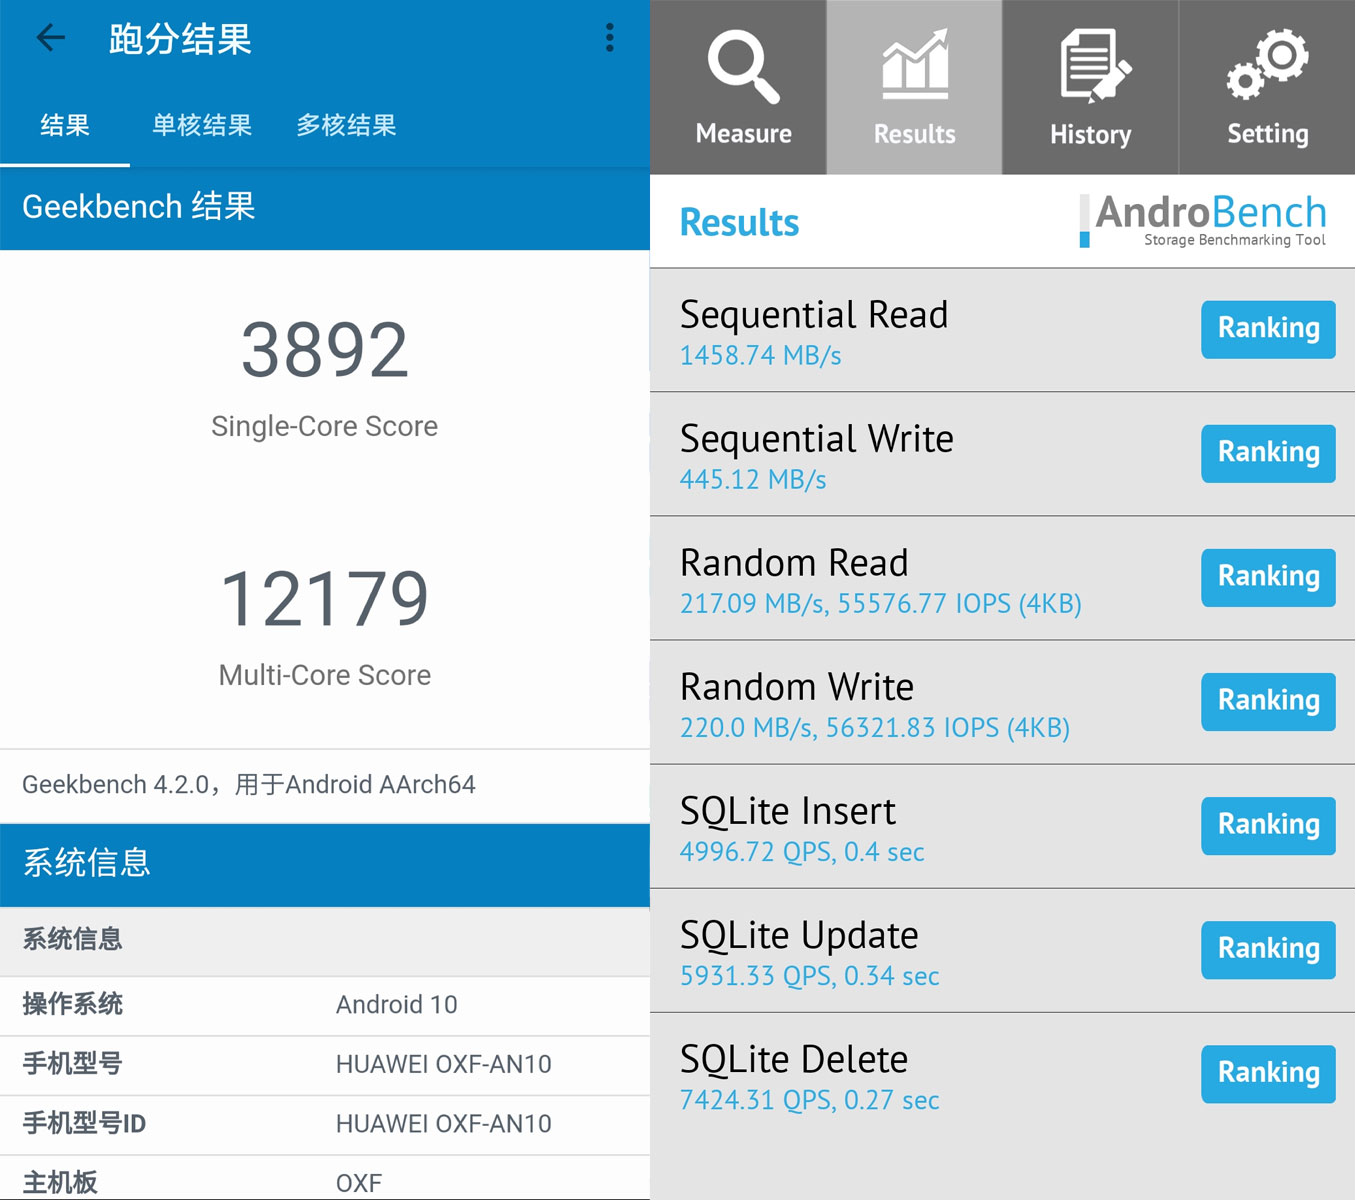Open the three-dot overflow menu

click(x=609, y=38)
